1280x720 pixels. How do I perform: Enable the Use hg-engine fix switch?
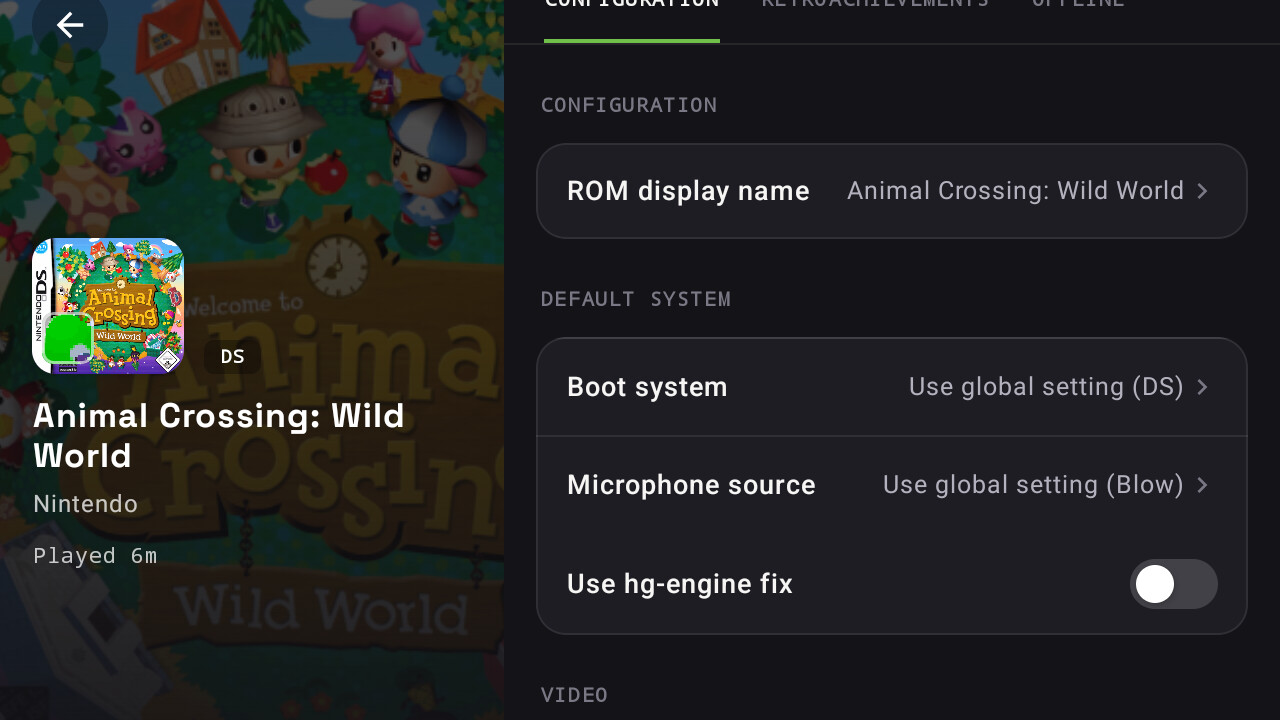[x=1174, y=584]
